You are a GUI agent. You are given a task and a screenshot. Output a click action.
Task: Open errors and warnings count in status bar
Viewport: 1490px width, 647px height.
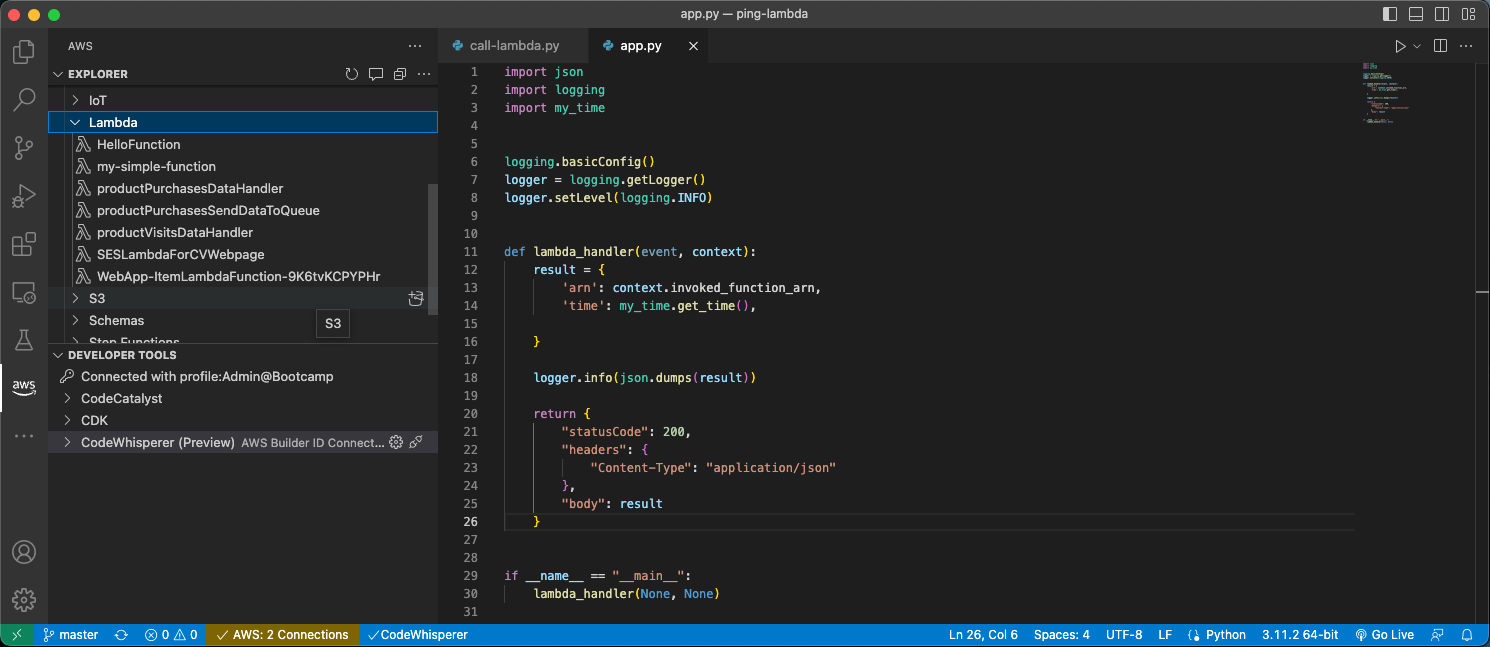(x=171, y=635)
